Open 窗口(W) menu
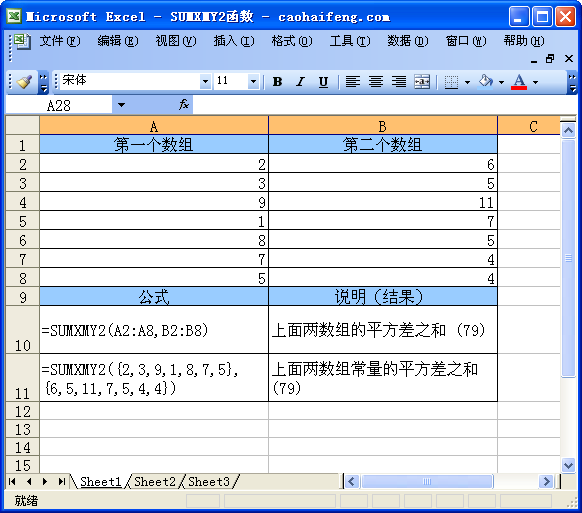 (x=466, y=41)
